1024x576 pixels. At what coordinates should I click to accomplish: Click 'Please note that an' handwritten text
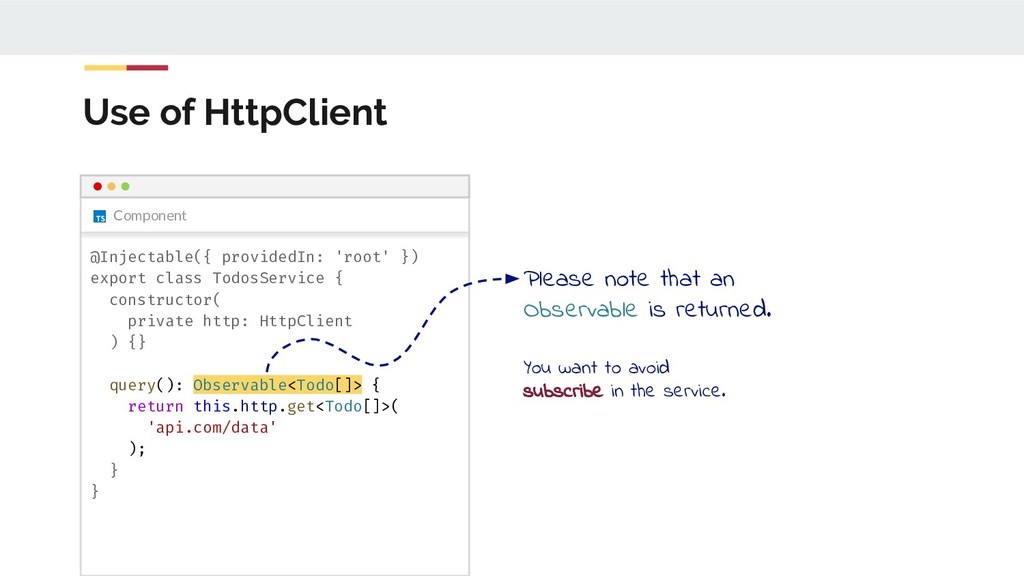click(x=630, y=279)
